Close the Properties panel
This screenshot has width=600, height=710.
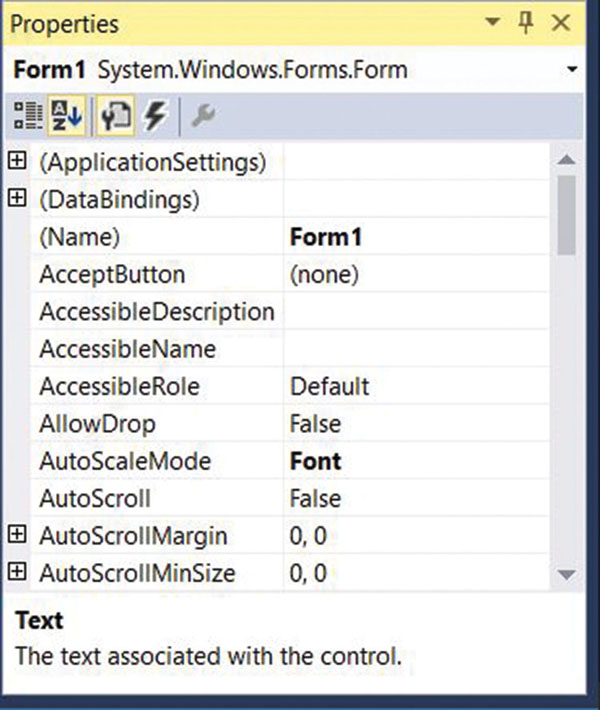pyautogui.click(x=561, y=23)
